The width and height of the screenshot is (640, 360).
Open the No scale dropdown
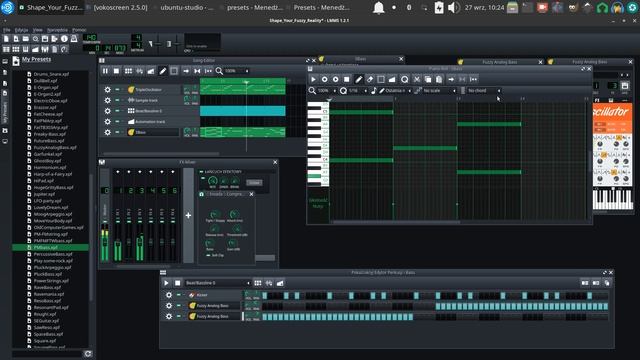click(x=439, y=91)
